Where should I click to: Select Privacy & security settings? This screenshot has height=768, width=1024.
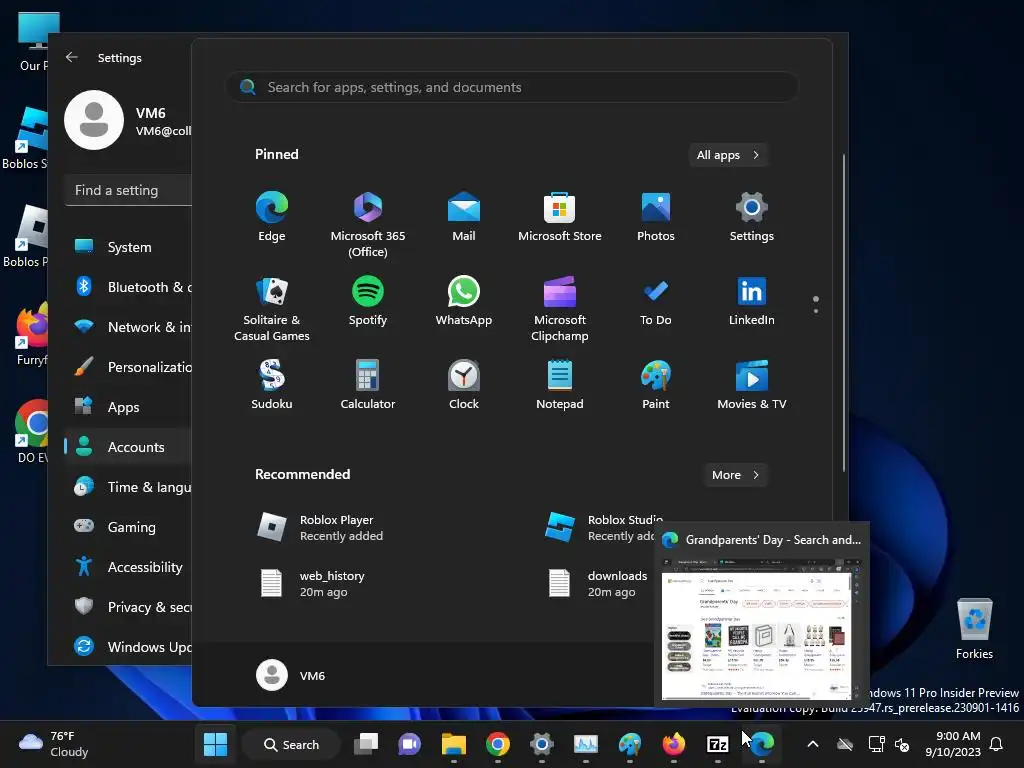click(129, 607)
